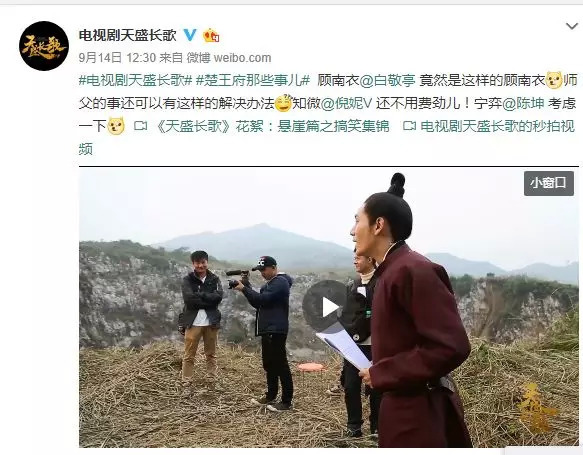Click the blue verified V badge
The image size is (583, 455).
coord(190,35)
